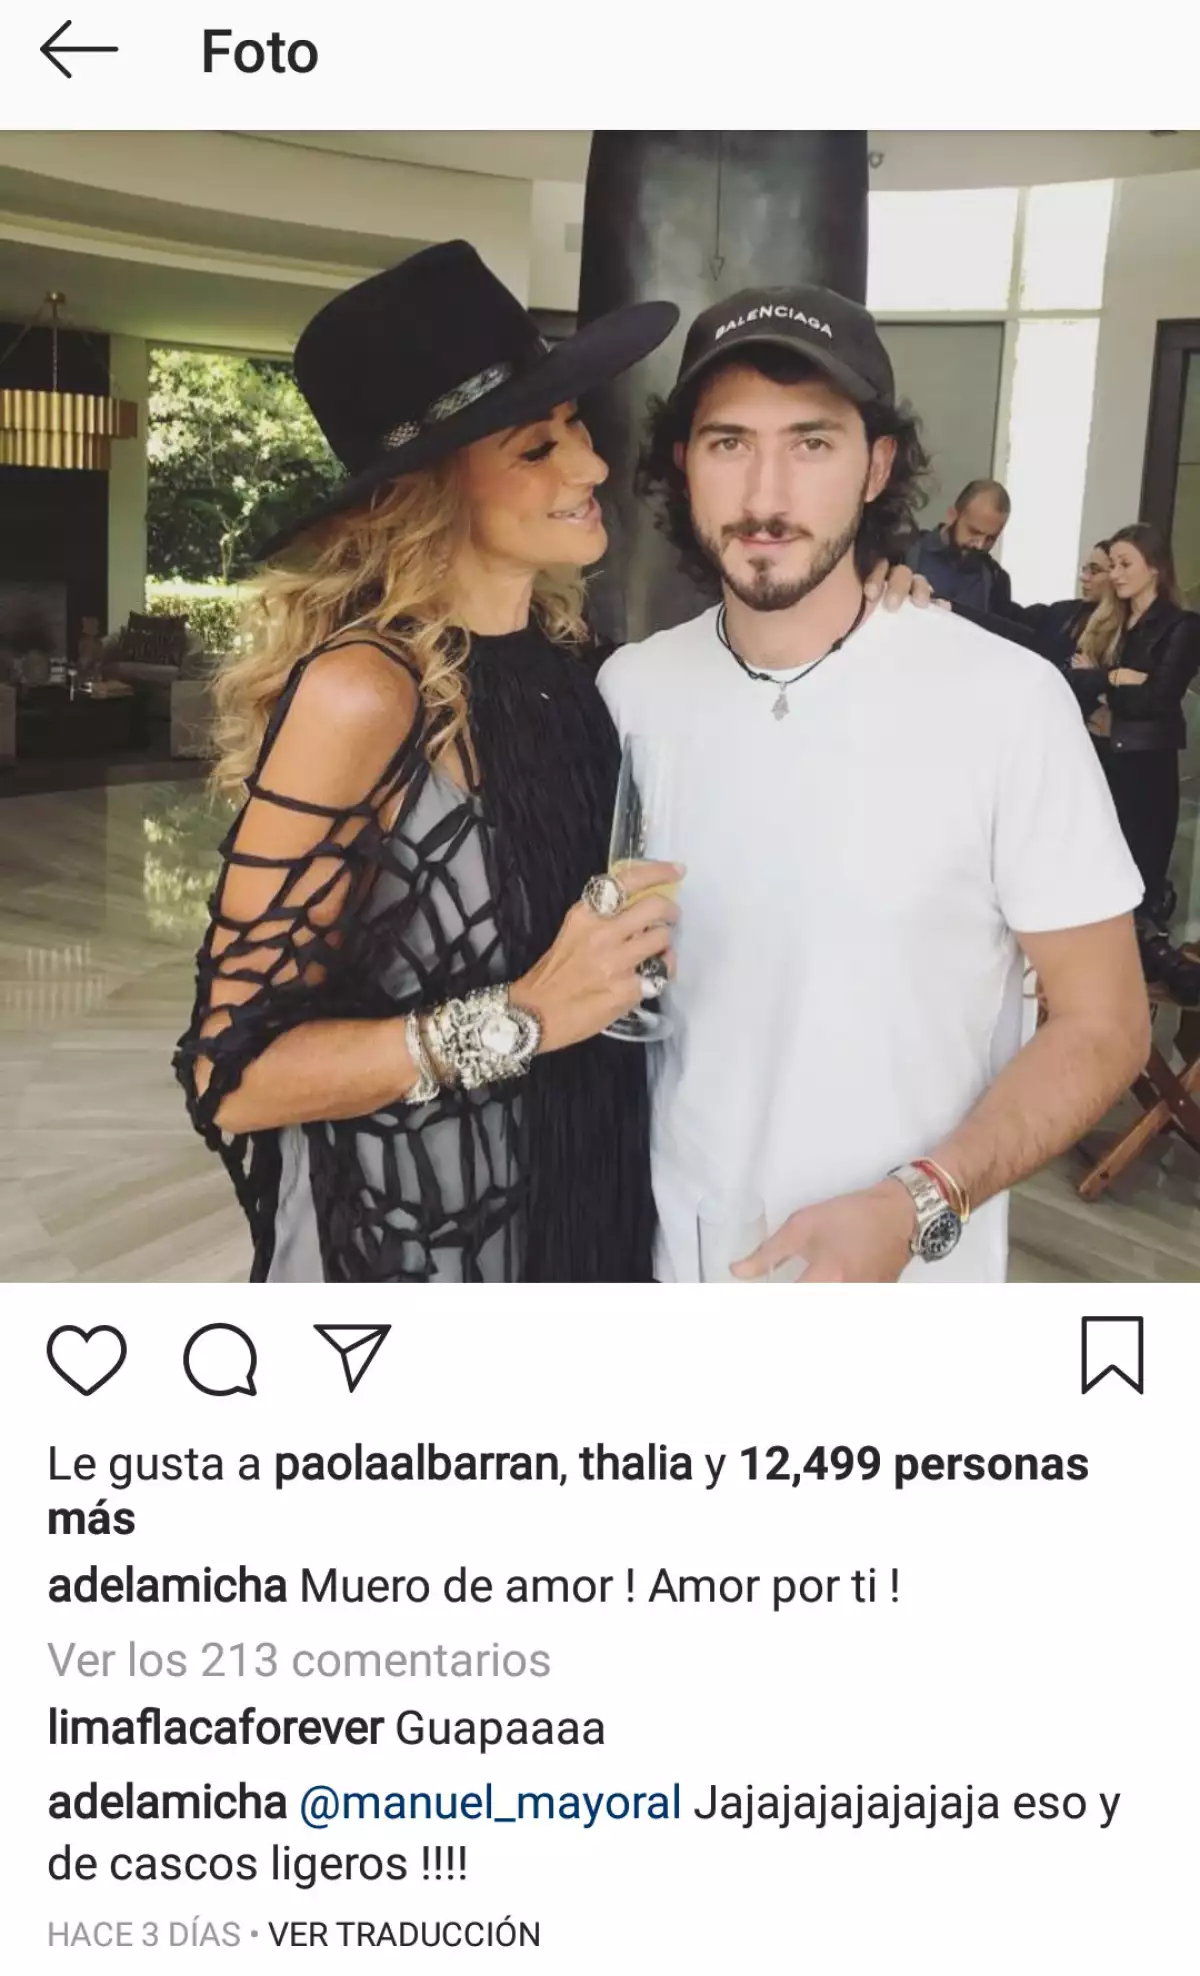Like the post with the heart icon
The width and height of the screenshot is (1200, 1976).
(87, 1359)
